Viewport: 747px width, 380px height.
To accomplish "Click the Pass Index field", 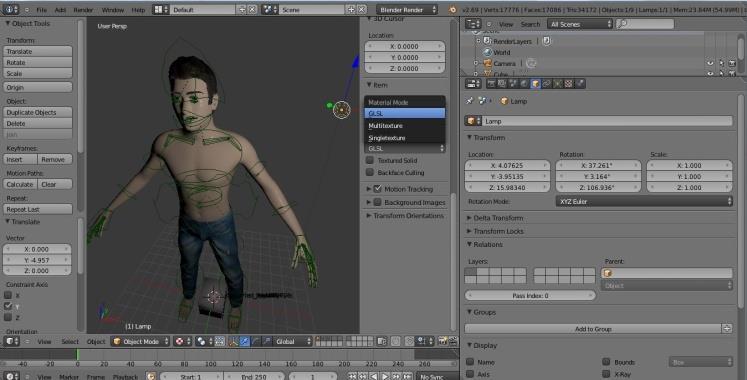I will [530, 295].
